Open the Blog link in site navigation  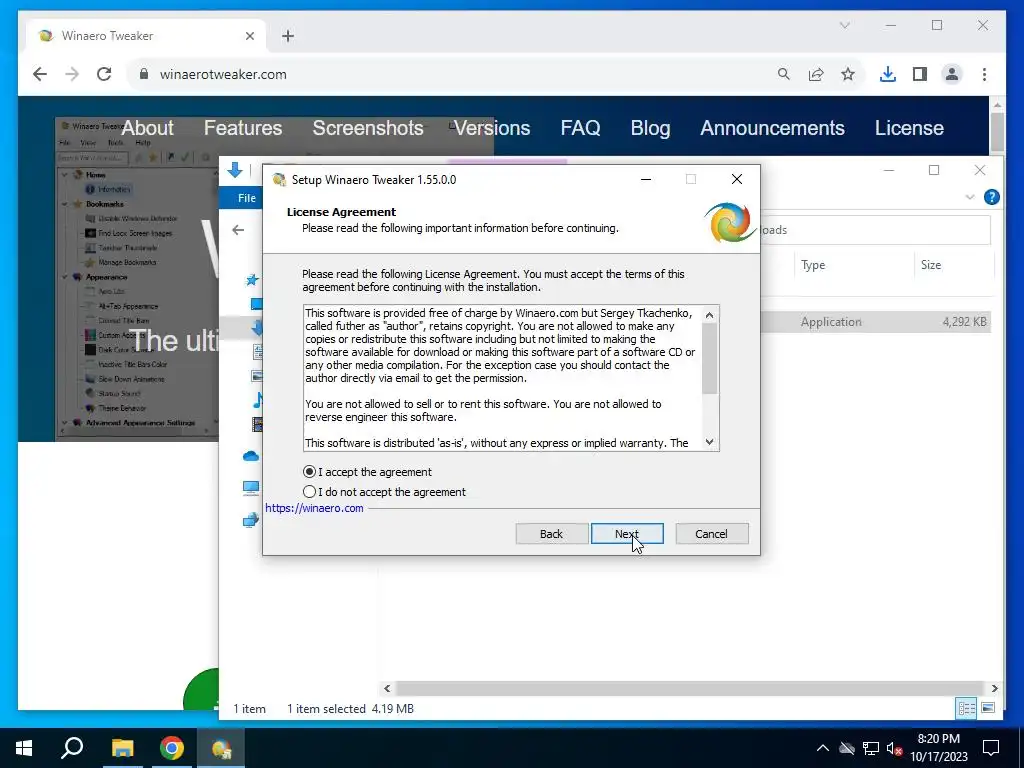(x=650, y=128)
